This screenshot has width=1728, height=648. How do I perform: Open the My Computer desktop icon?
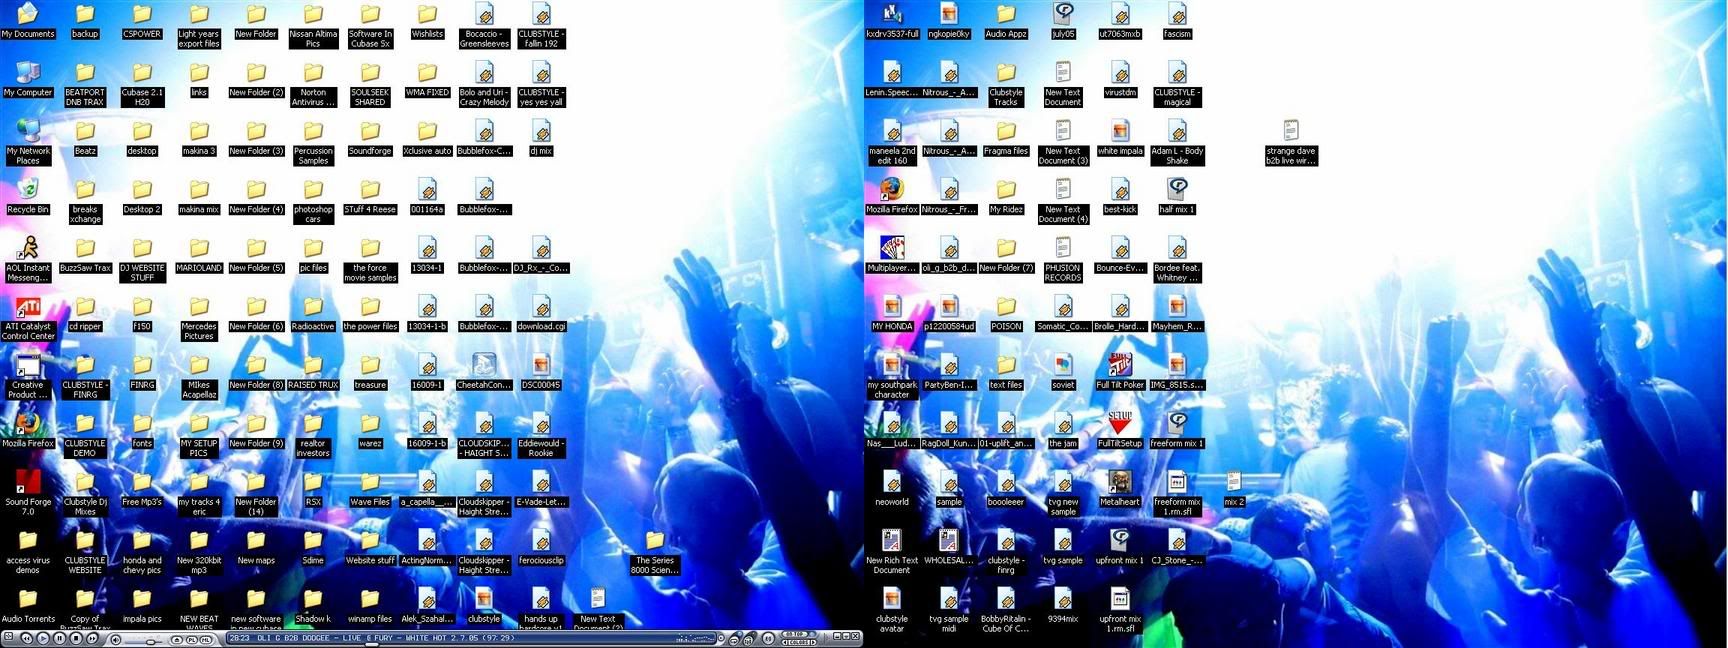pos(28,79)
